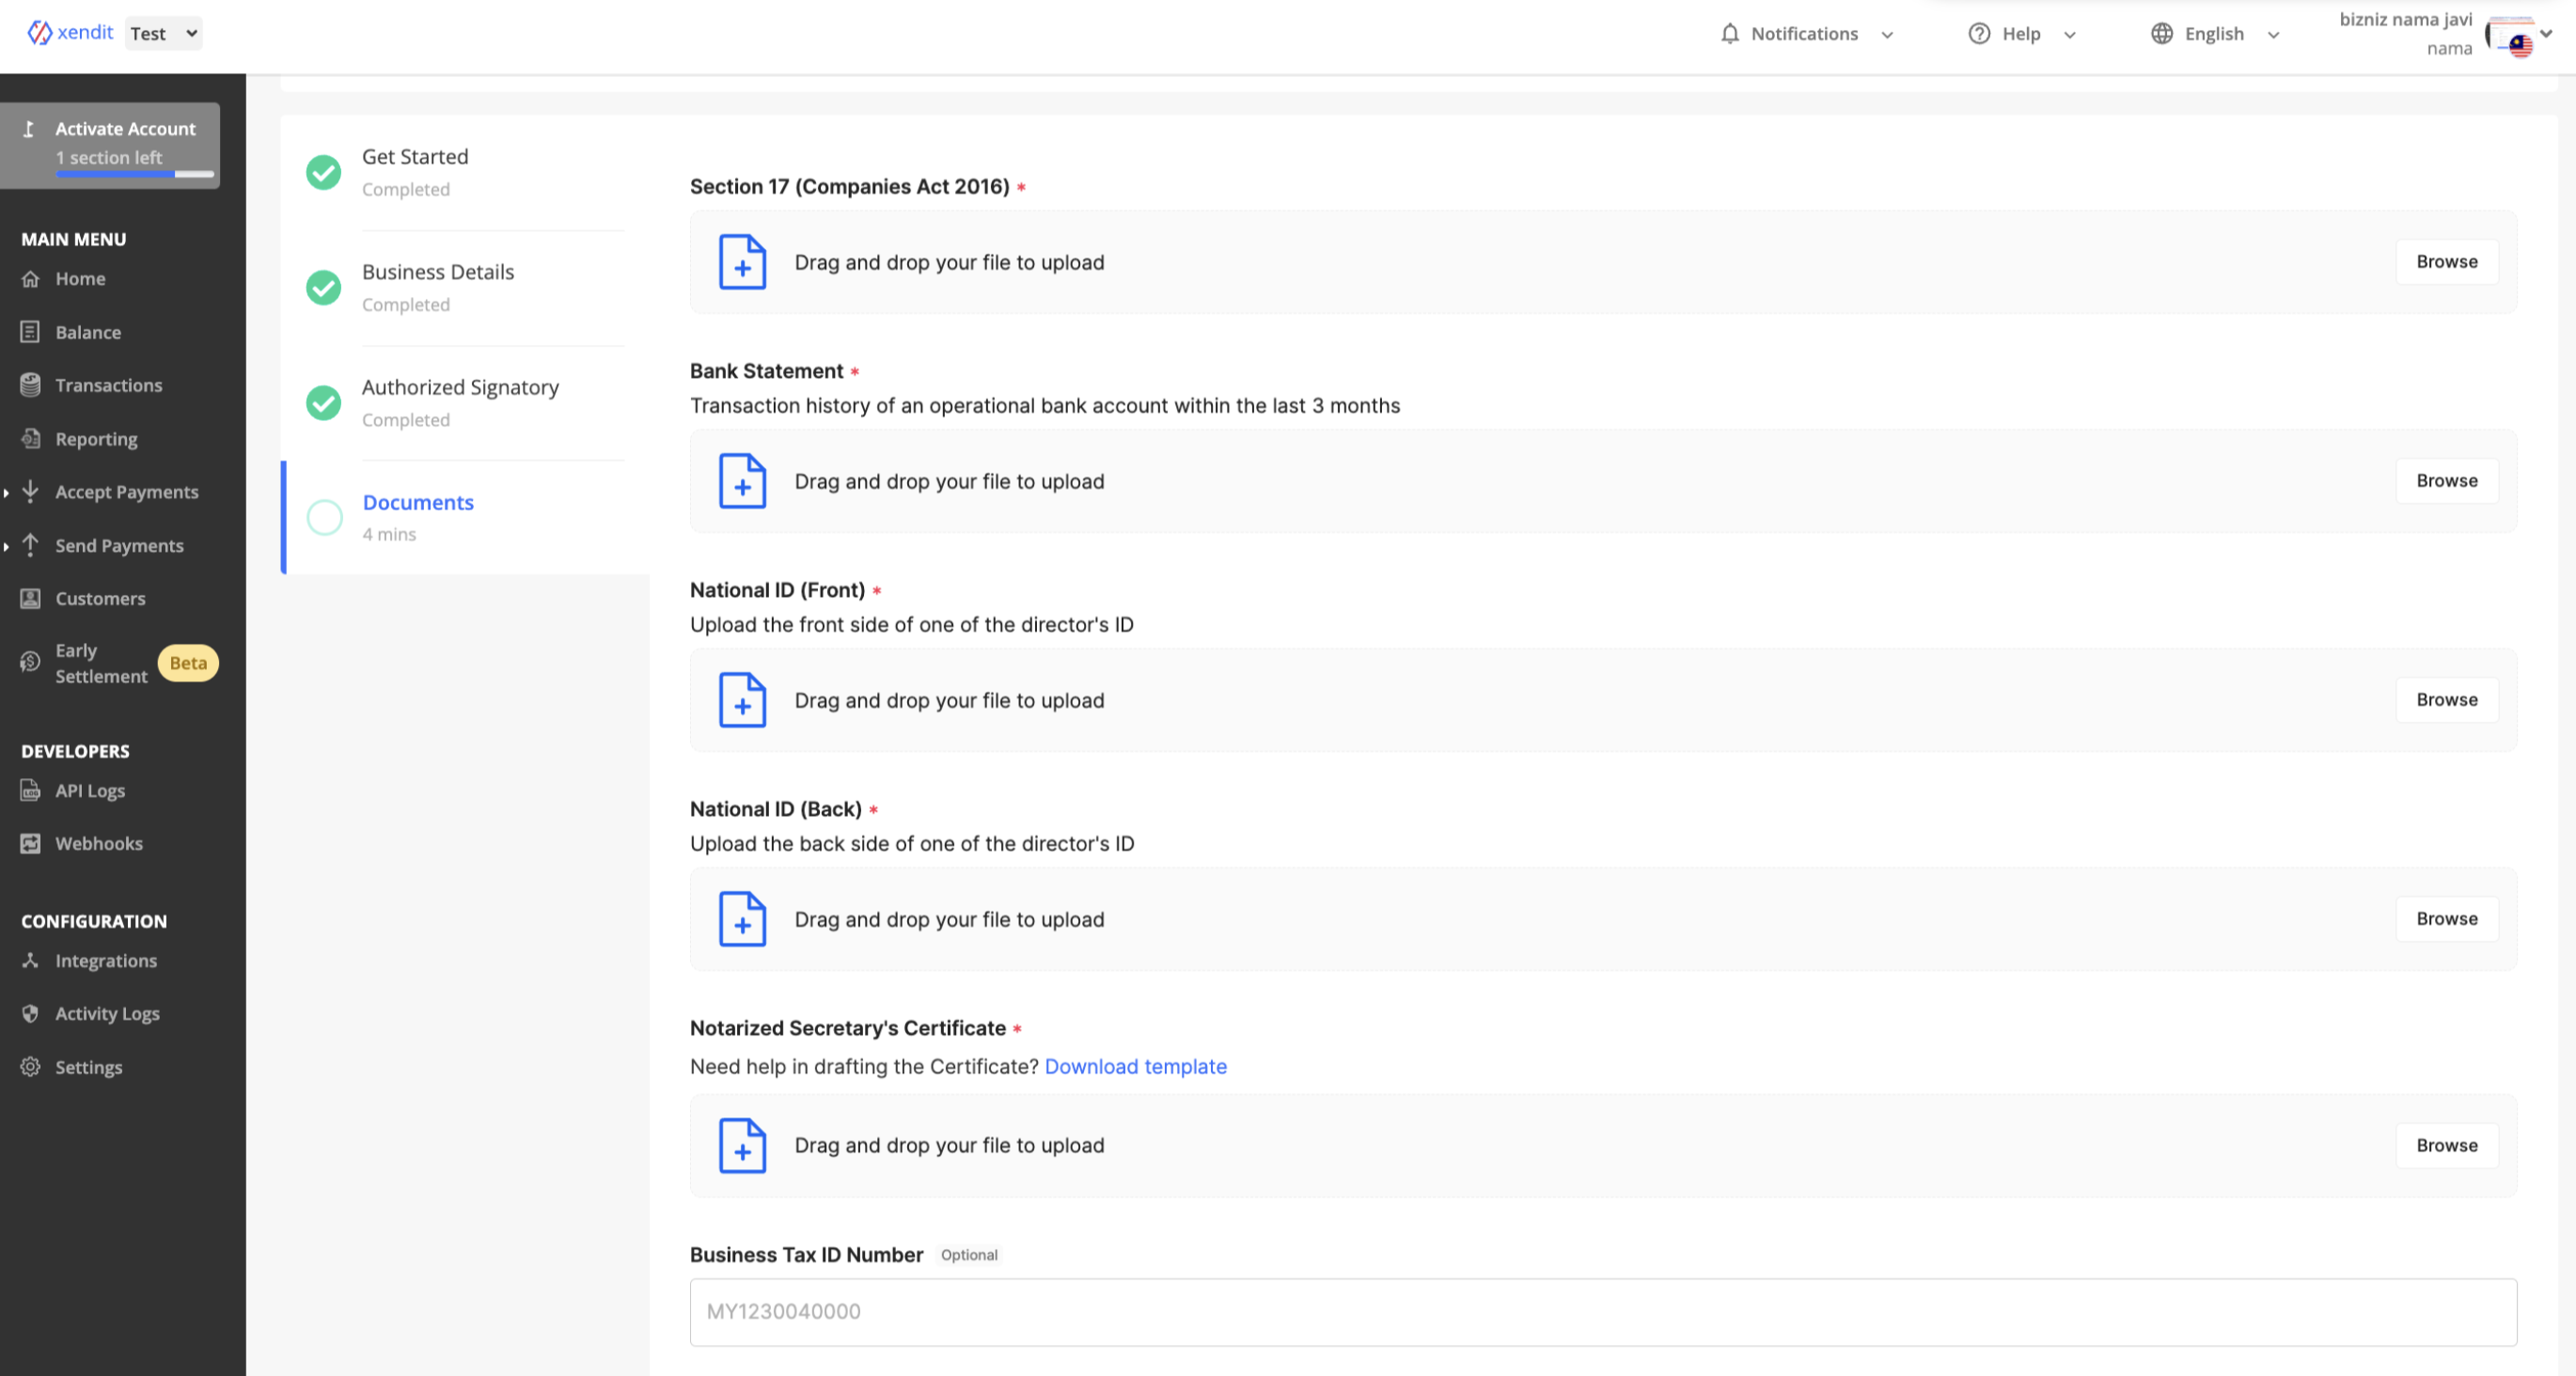This screenshot has height=1376, width=2576.
Task: Click the Documents empty status circle
Action: 324,517
